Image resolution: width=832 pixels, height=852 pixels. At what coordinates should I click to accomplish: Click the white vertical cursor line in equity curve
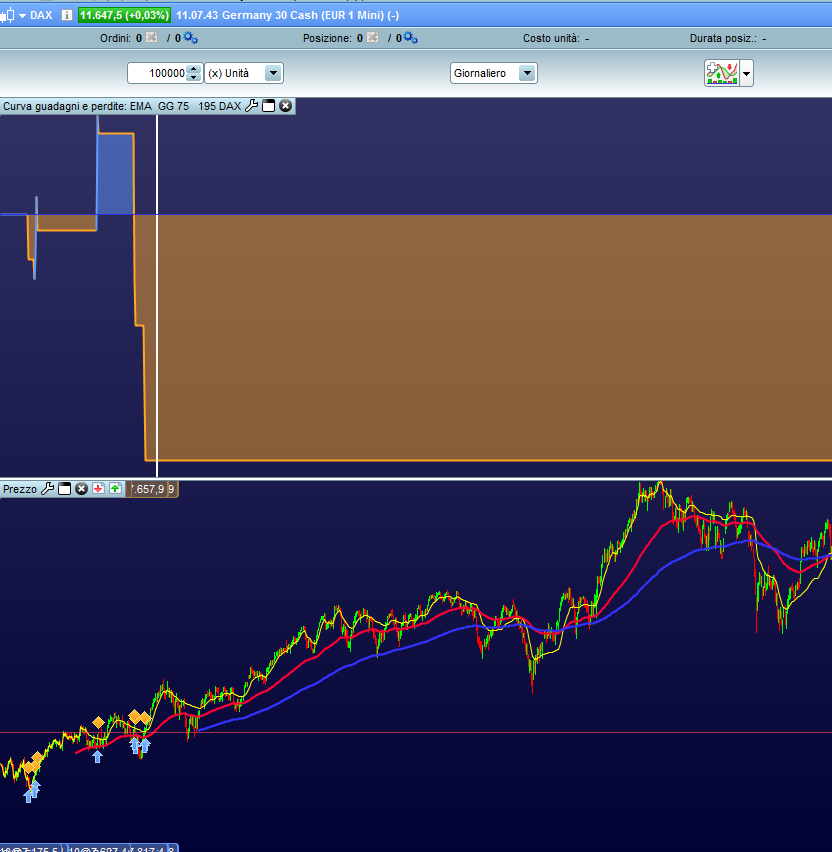pyautogui.click(x=157, y=296)
